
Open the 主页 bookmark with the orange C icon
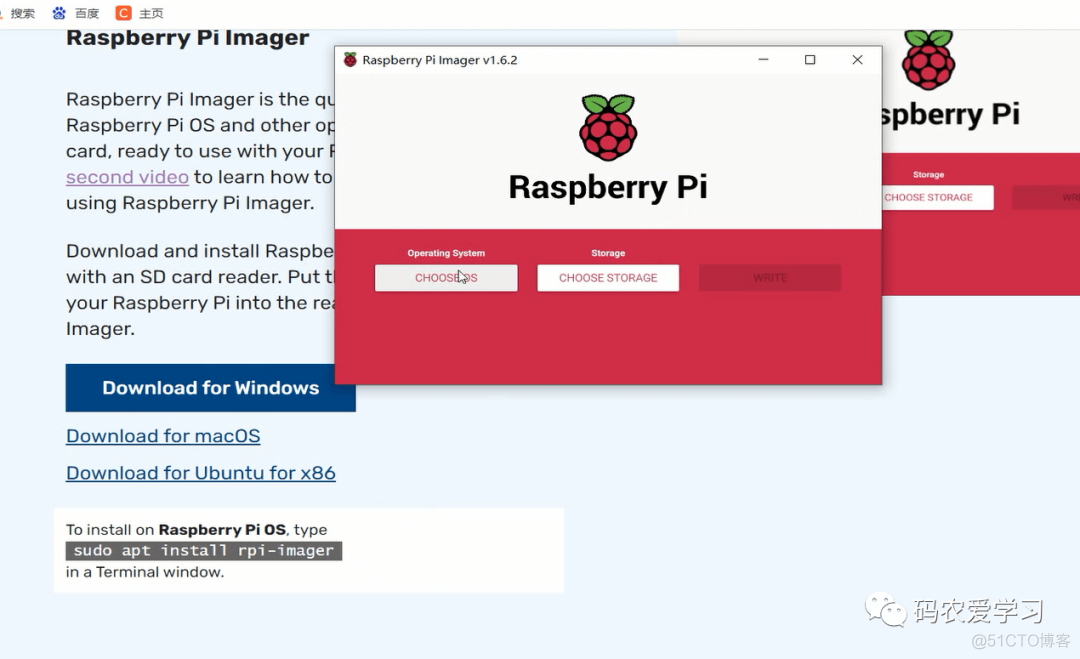click(x=140, y=13)
